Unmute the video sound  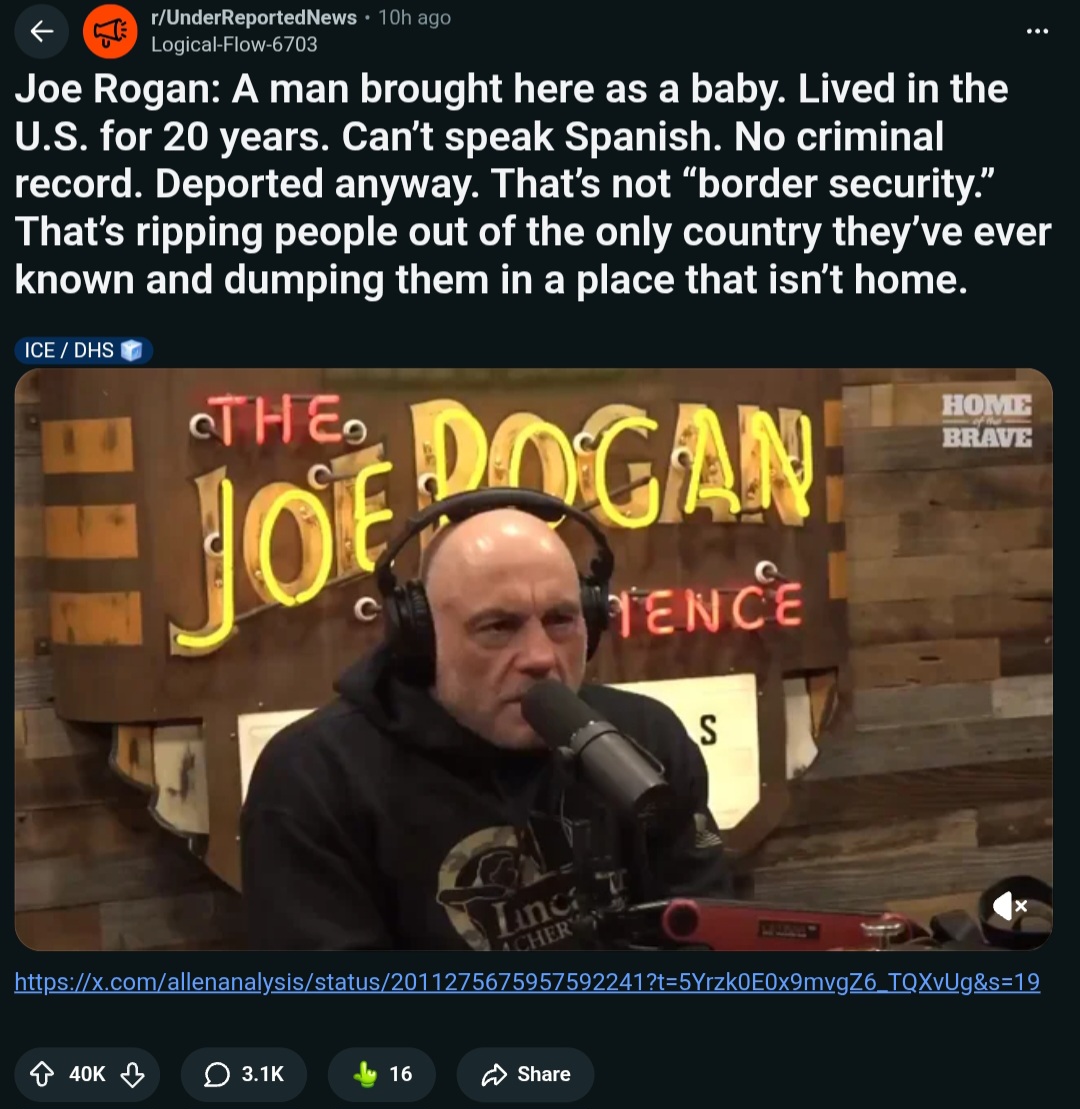[x=1009, y=906]
